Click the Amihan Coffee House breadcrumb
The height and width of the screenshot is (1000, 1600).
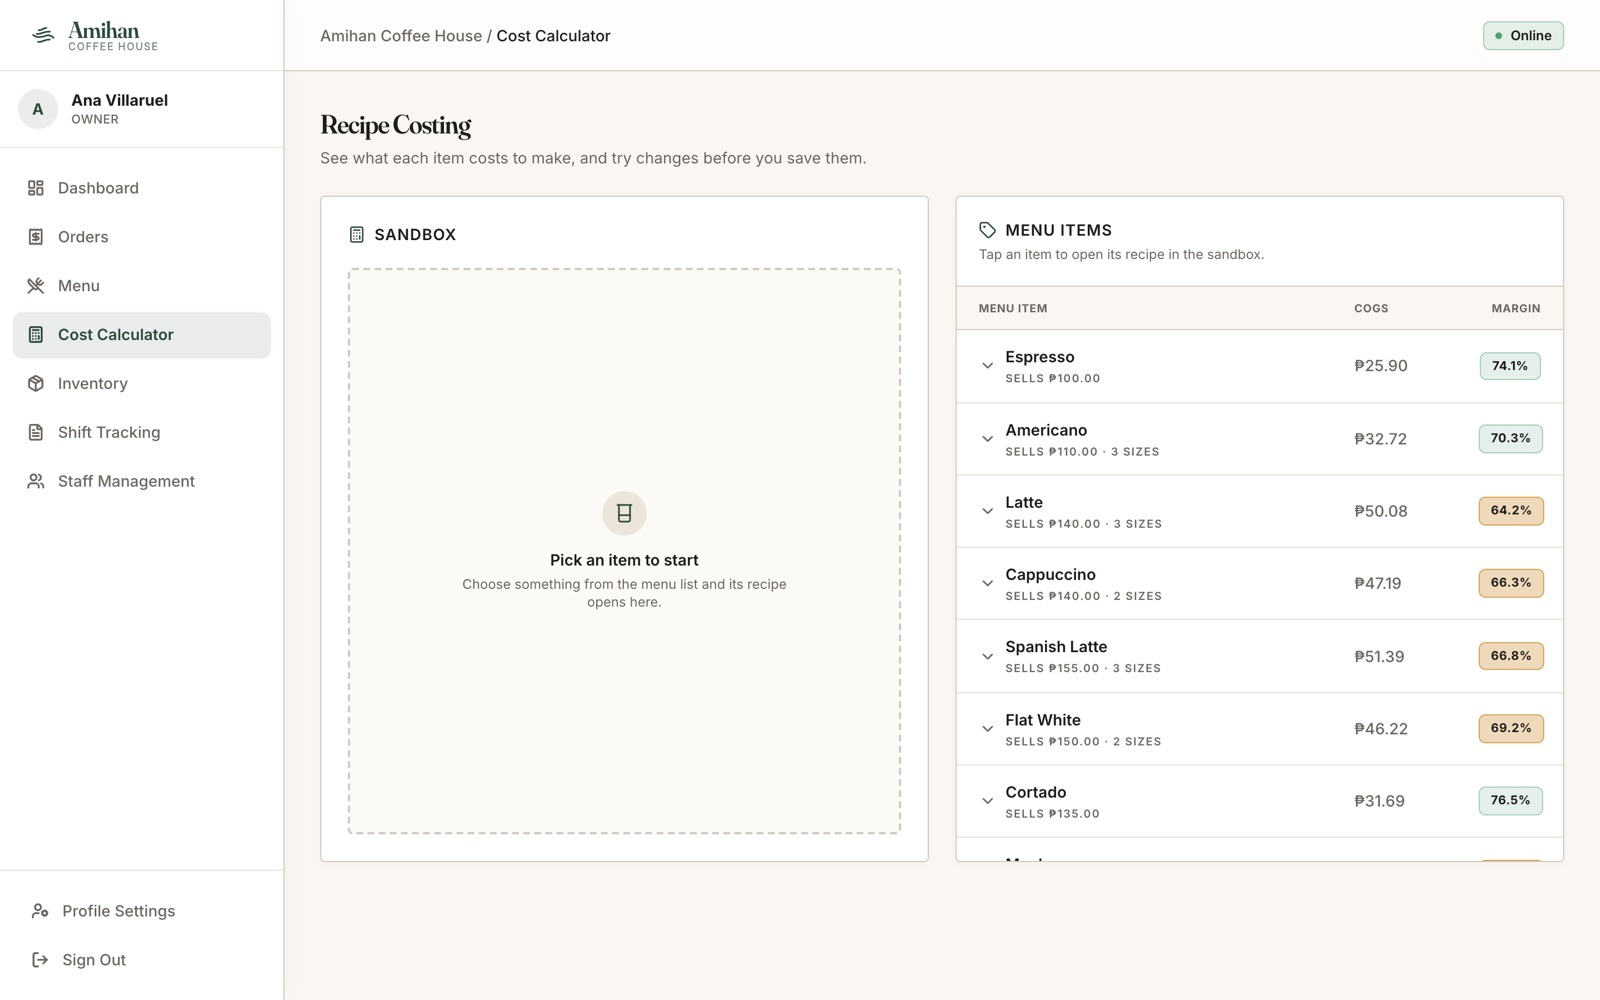point(401,36)
